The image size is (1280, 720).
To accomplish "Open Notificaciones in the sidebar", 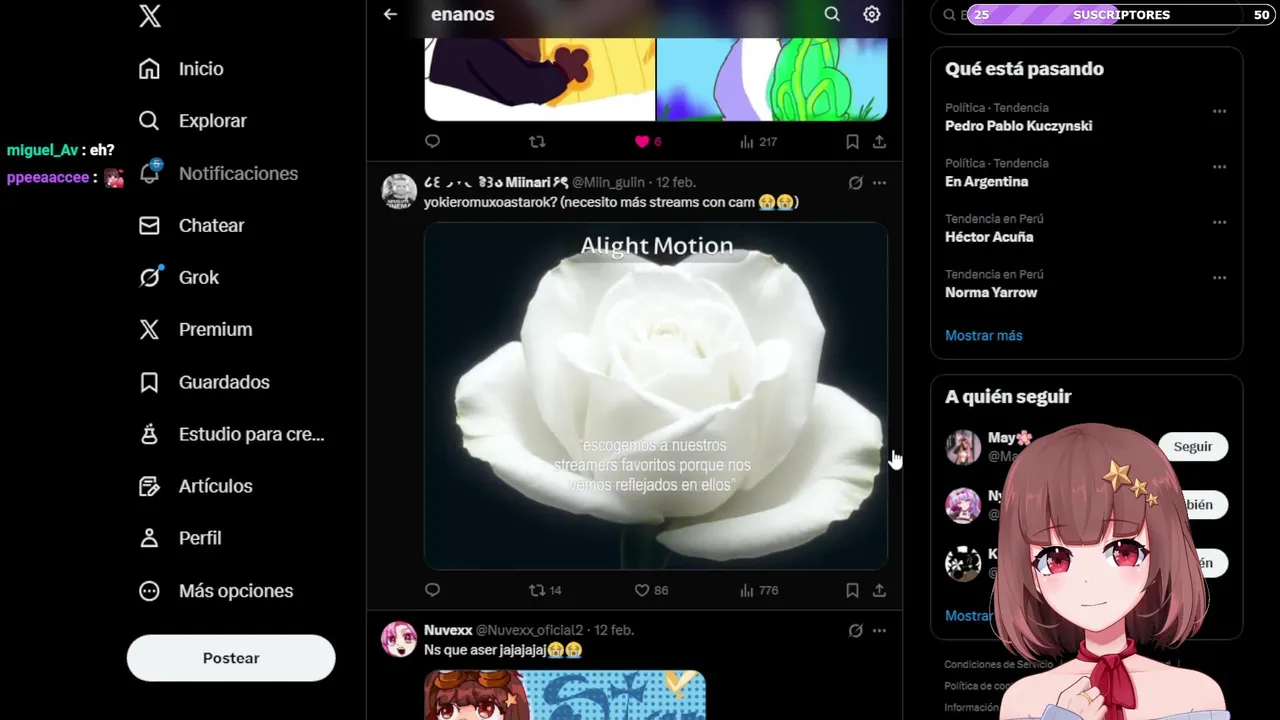I will pyautogui.click(x=218, y=173).
